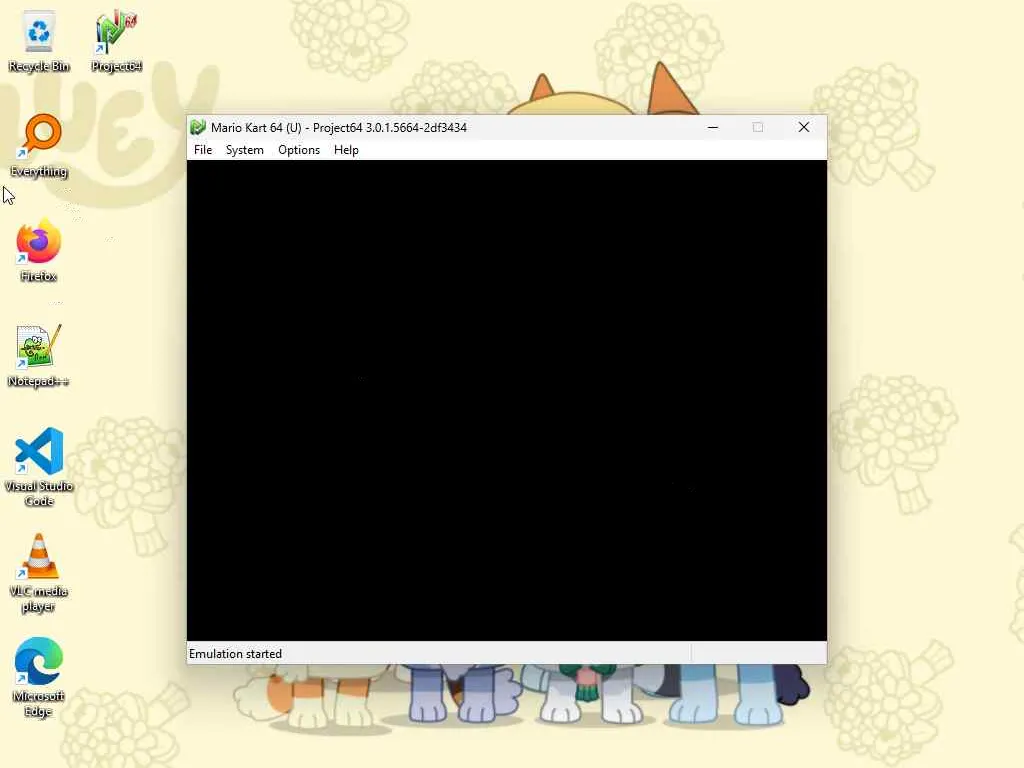Image resolution: width=1024 pixels, height=768 pixels.
Task: Open the Options menu in Project64
Action: [299, 150]
